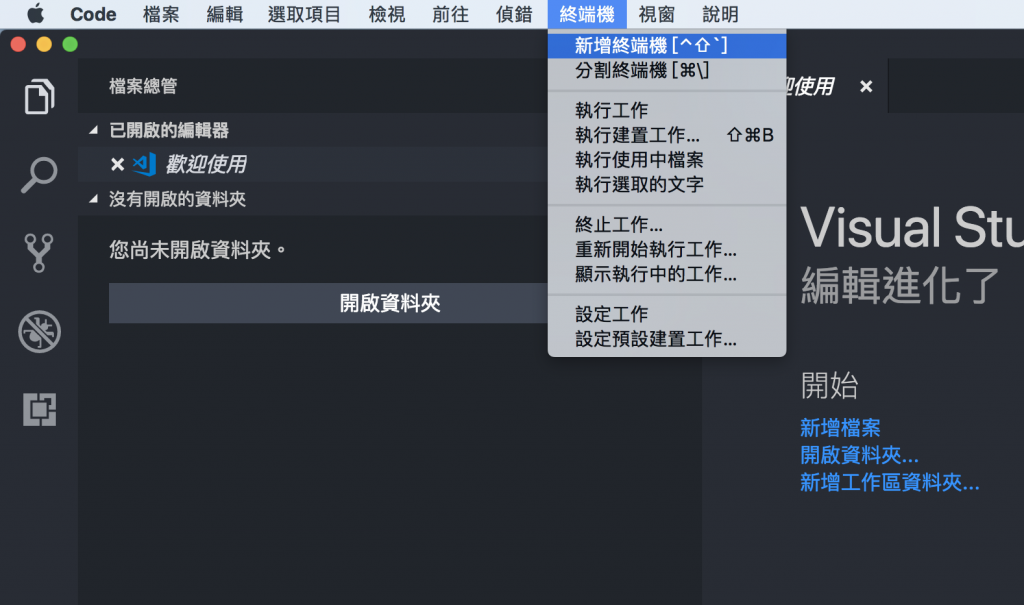This screenshot has width=1024, height=605.
Task: Click the 開啟資料夾... link on welcome page
Action: coord(859,455)
